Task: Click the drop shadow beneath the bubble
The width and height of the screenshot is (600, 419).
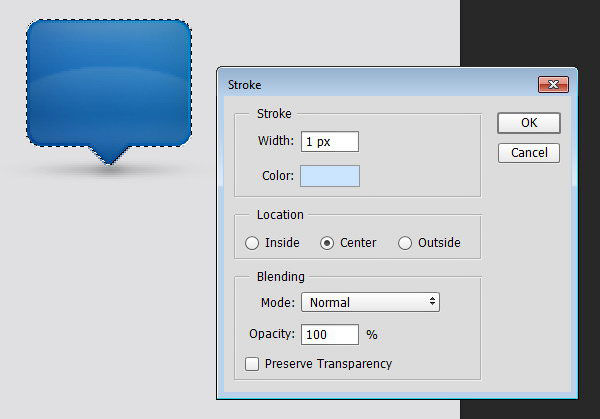Action: click(109, 170)
